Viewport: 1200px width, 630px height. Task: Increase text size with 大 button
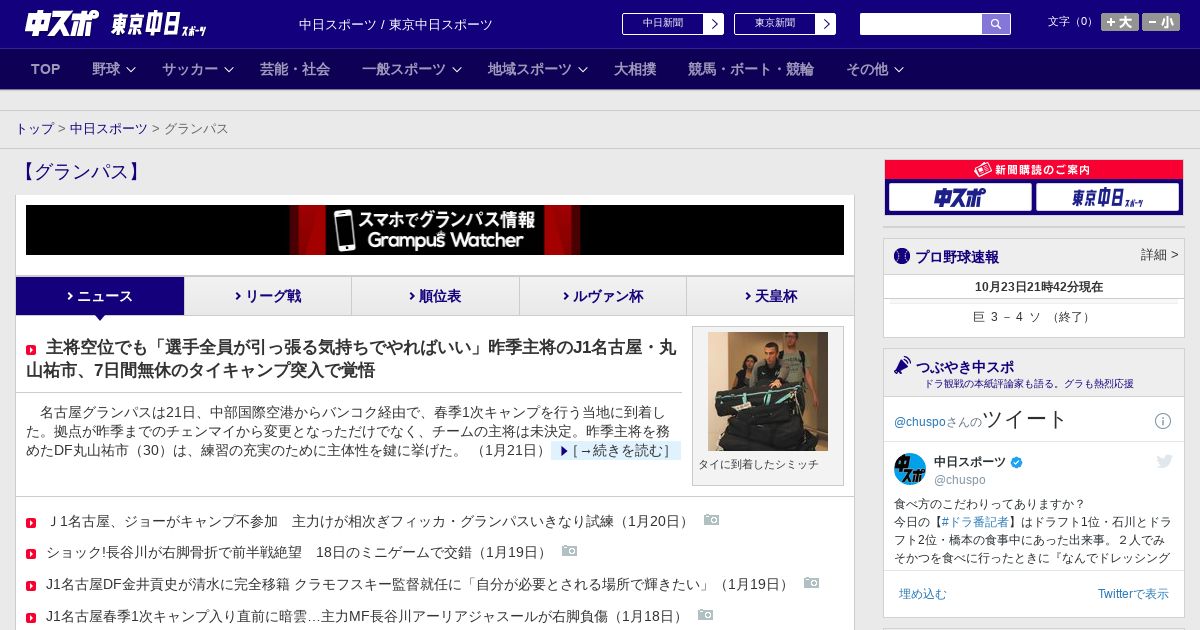tap(1120, 22)
